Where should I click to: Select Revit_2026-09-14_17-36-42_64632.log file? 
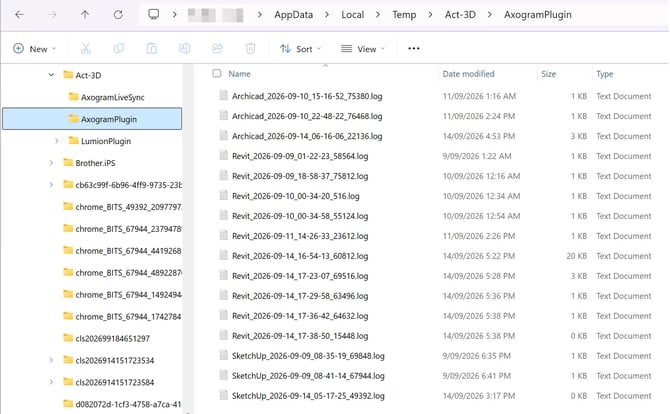(x=300, y=316)
